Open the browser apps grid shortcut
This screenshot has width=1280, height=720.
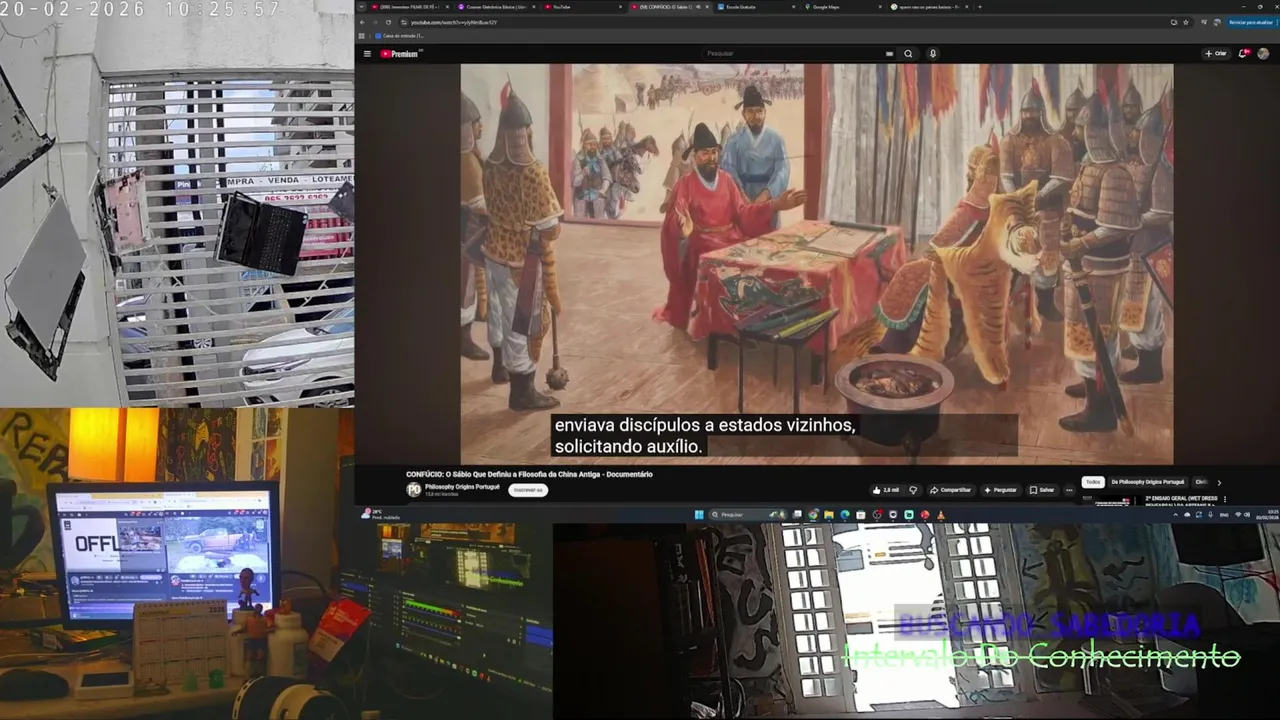(x=362, y=35)
